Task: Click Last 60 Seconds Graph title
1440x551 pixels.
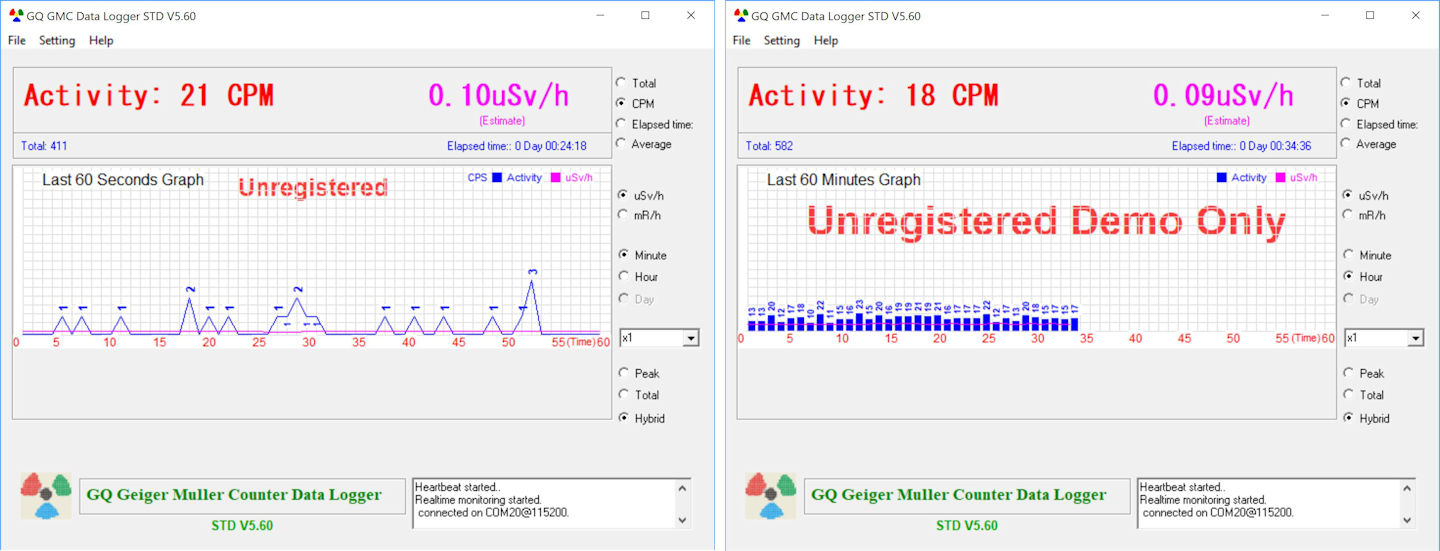Action: pos(123,180)
